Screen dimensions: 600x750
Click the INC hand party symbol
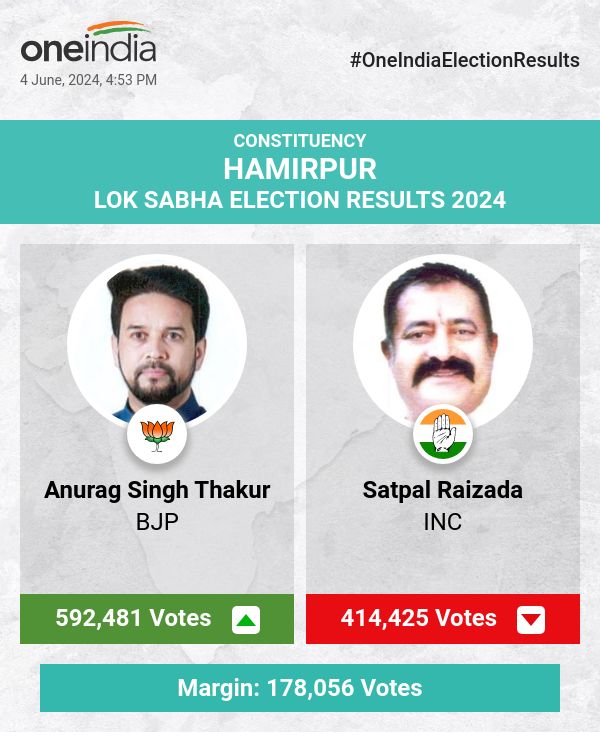(x=443, y=433)
